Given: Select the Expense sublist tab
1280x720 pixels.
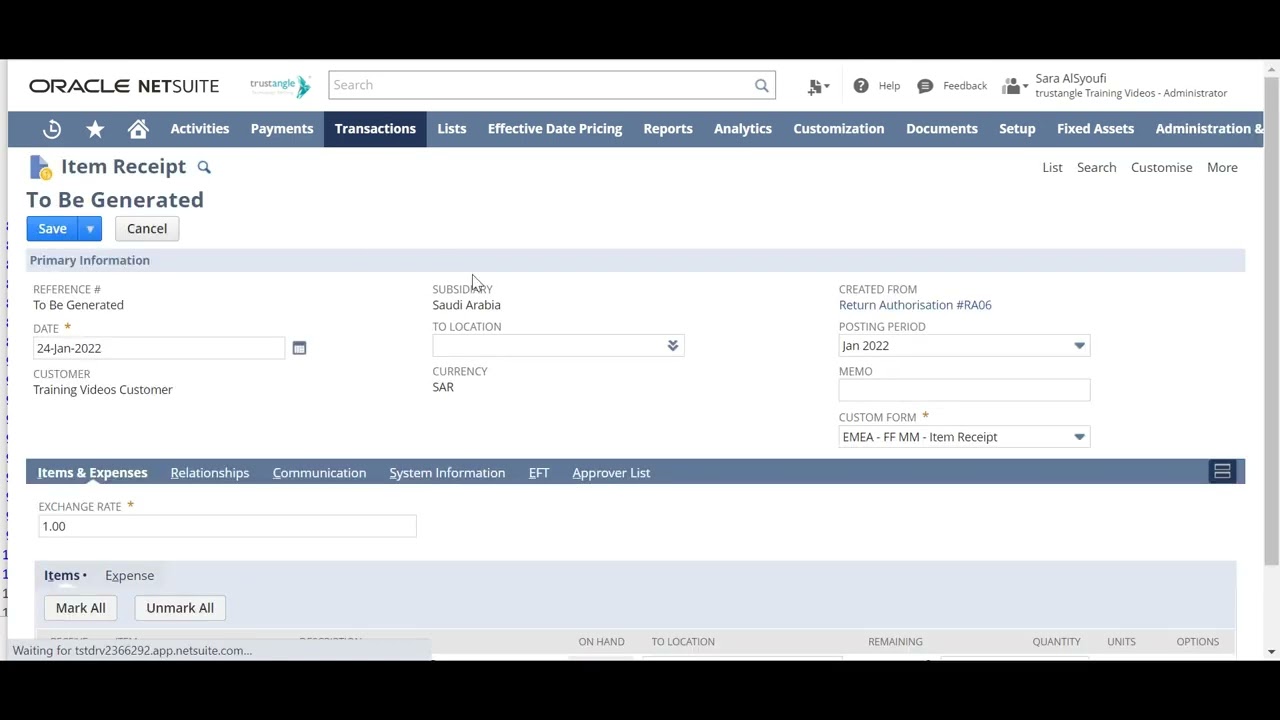Looking at the screenshot, I should point(129,576).
